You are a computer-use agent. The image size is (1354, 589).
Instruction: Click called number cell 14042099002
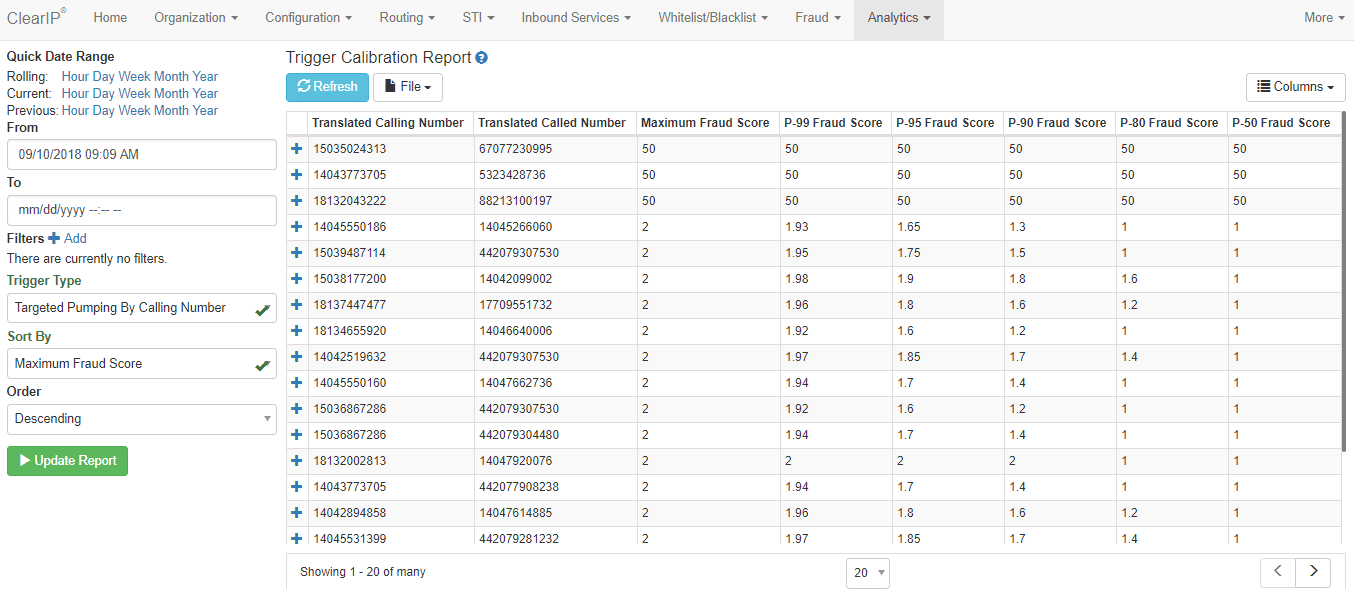click(x=555, y=279)
